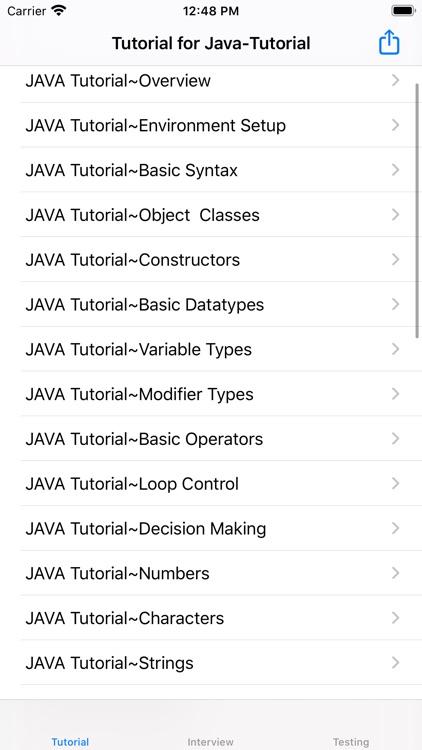
Task: Select JAVA Tutorial~Characters text
Action: click(124, 618)
